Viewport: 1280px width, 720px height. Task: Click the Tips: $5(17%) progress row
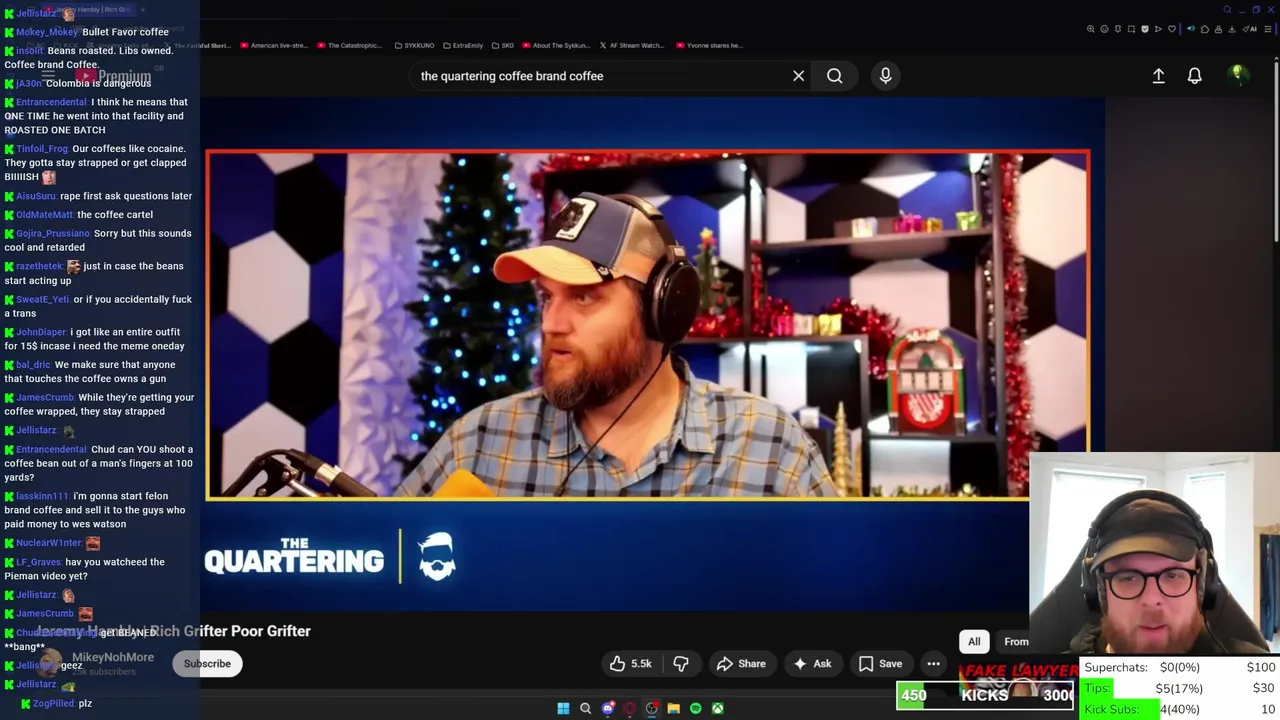point(1180,688)
